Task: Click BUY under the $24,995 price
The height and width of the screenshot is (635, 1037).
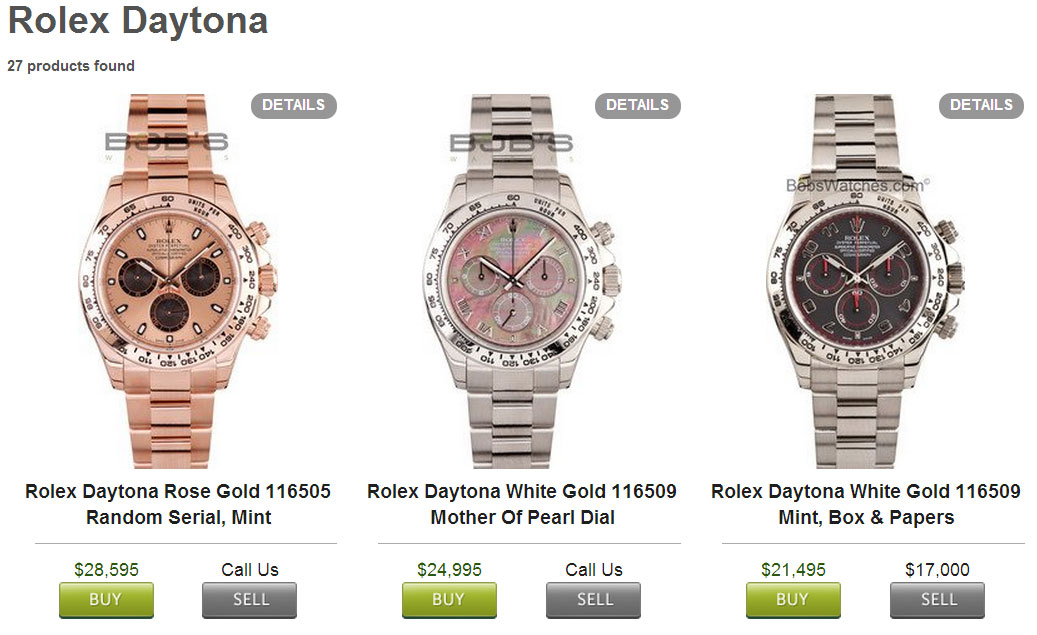Action: pyautogui.click(x=449, y=600)
